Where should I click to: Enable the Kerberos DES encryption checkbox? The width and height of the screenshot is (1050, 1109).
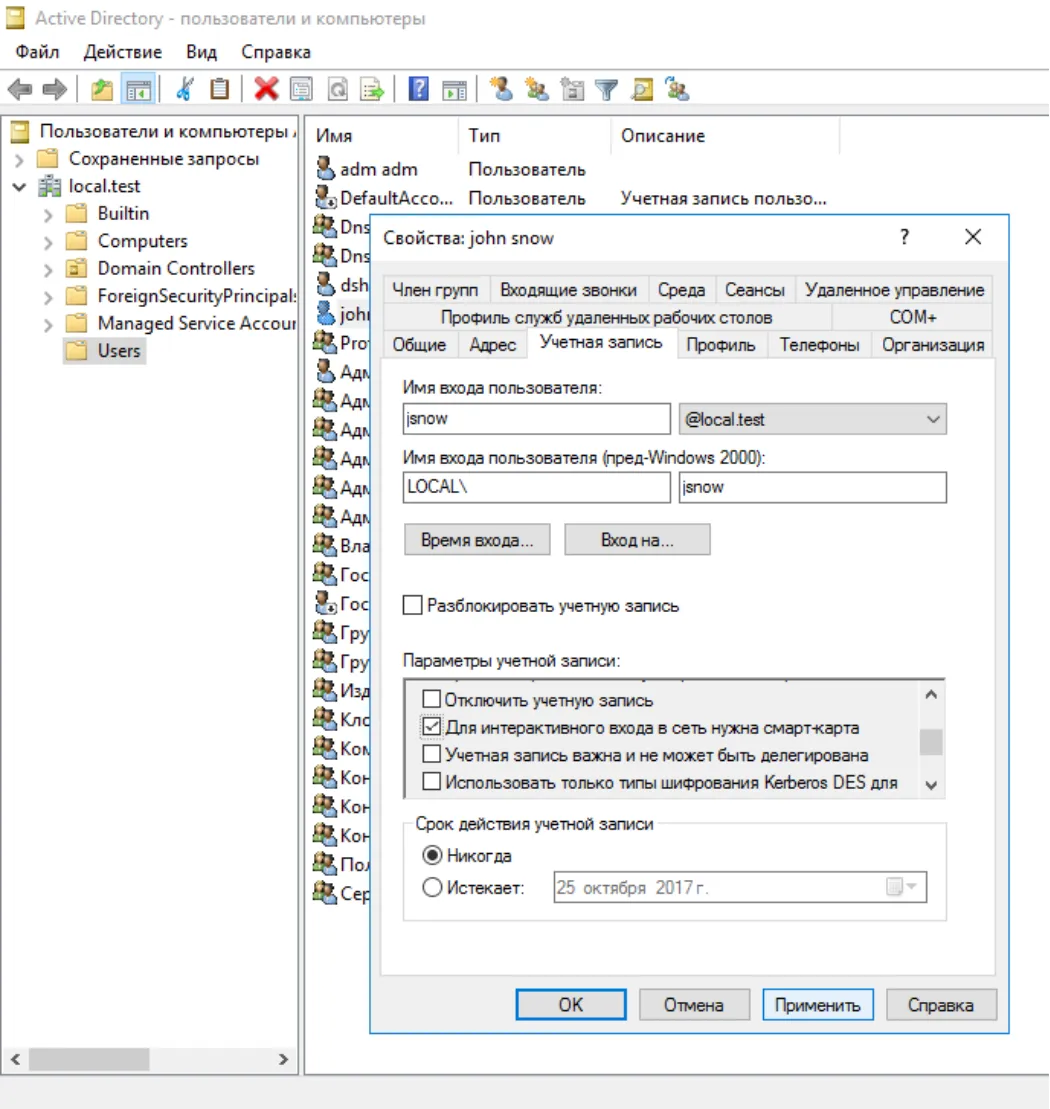coord(431,782)
